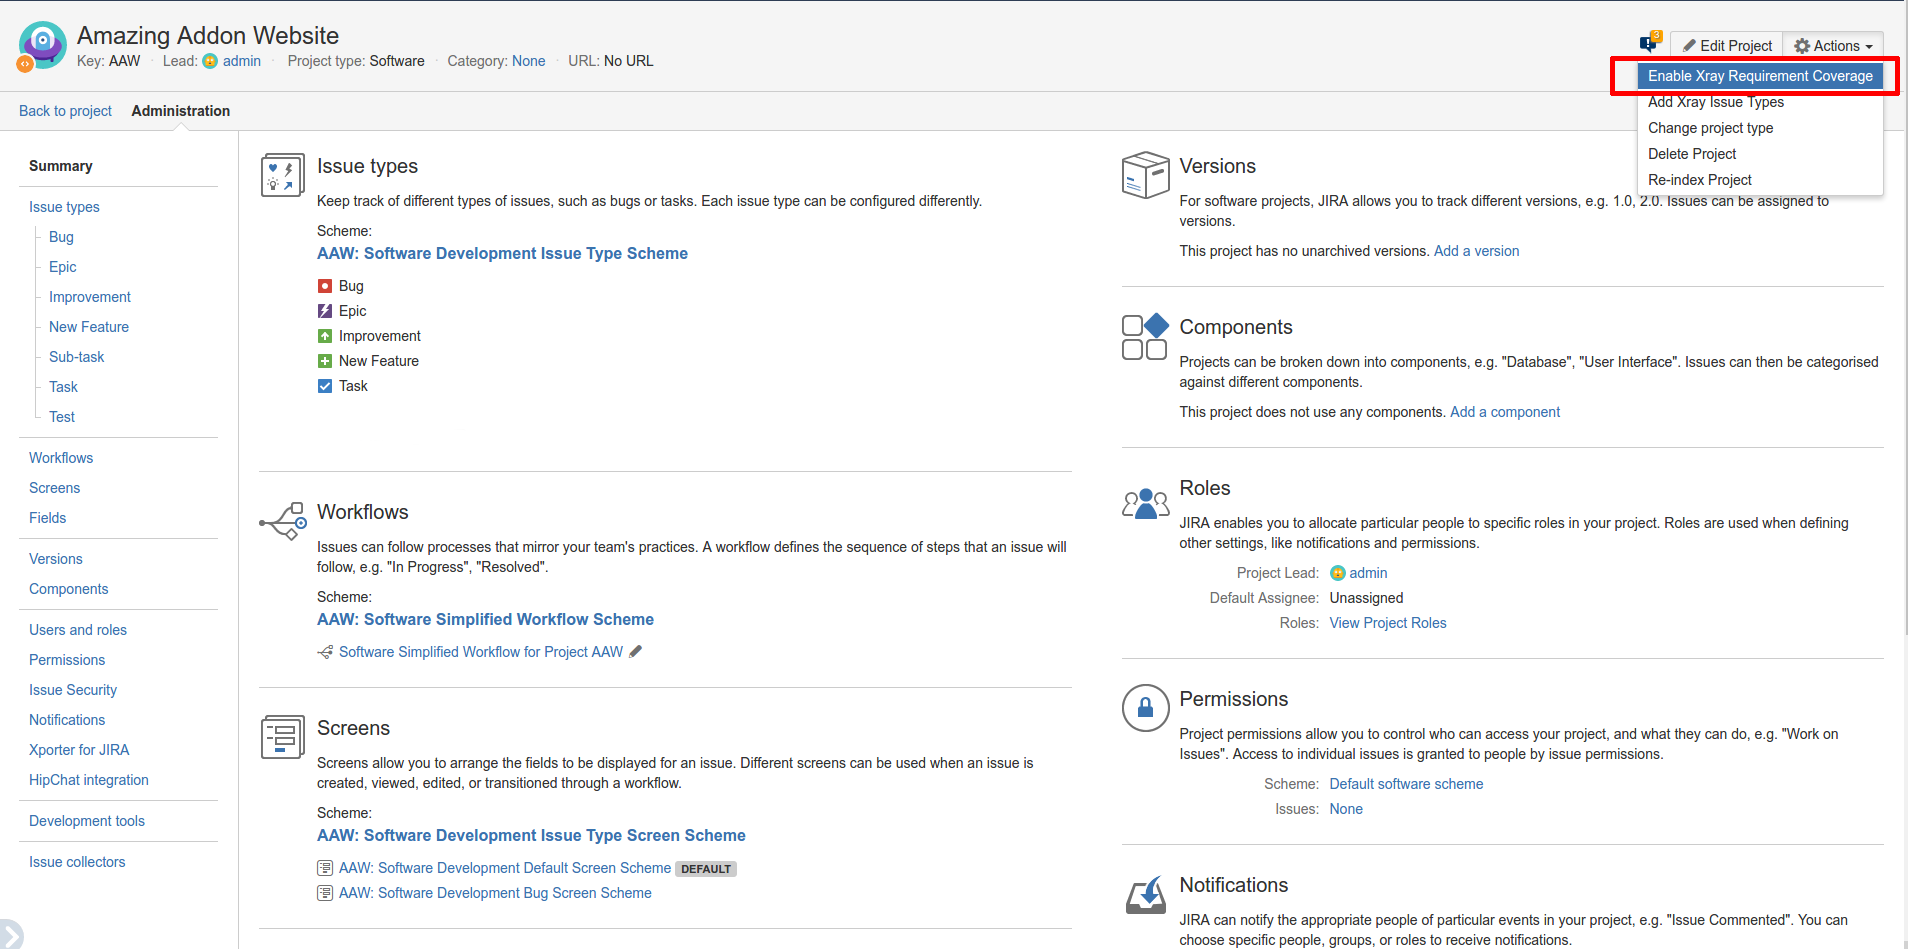Select Test in the sidebar
1908x949 pixels.
tap(62, 417)
